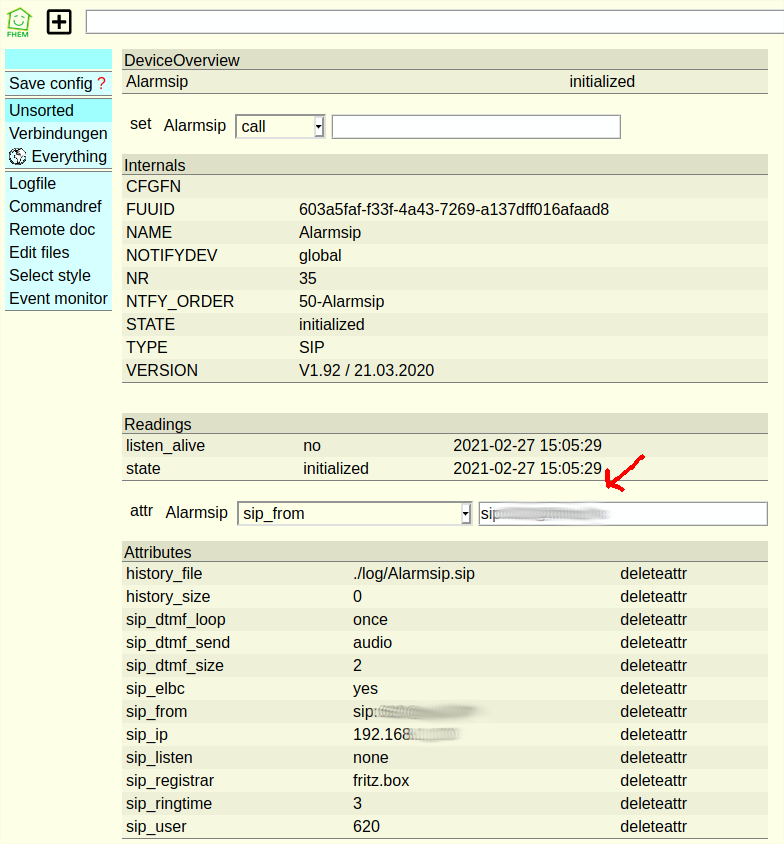Viewport: 784px width, 844px height.
Task: Click the FHEM house logo icon
Action: pyautogui.click(x=18, y=22)
